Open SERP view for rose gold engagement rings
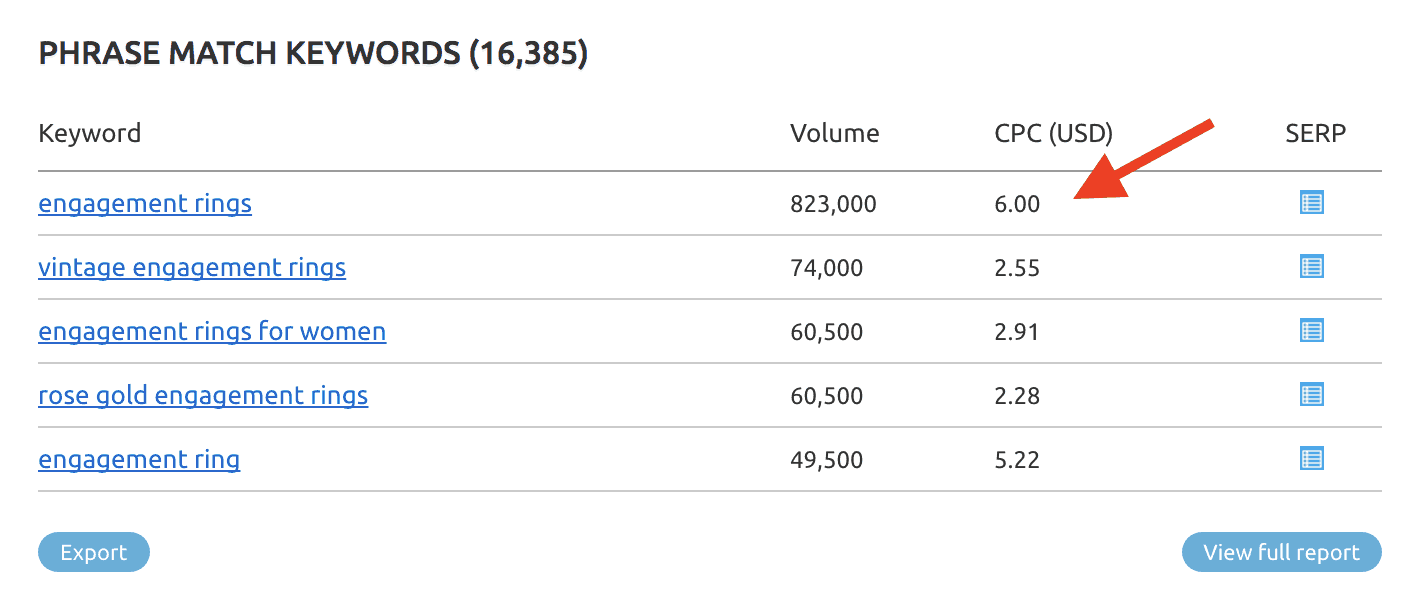This screenshot has height=606, width=1402. tap(1310, 395)
